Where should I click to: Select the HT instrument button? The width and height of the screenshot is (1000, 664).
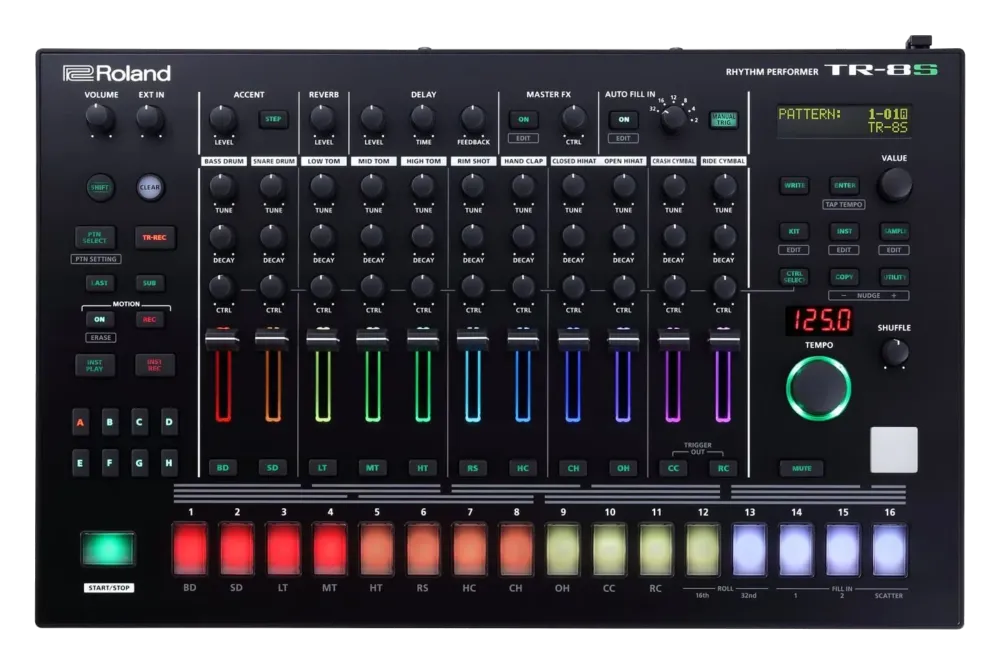[422, 468]
